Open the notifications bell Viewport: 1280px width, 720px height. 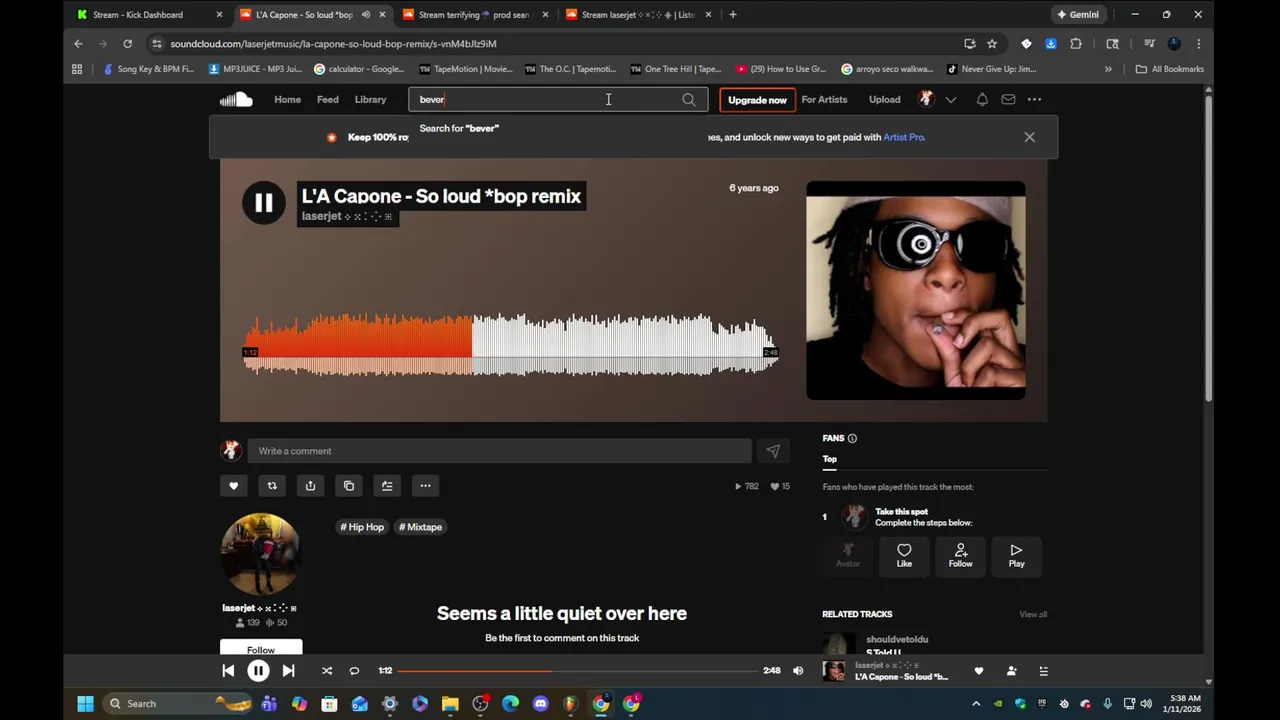(x=982, y=99)
